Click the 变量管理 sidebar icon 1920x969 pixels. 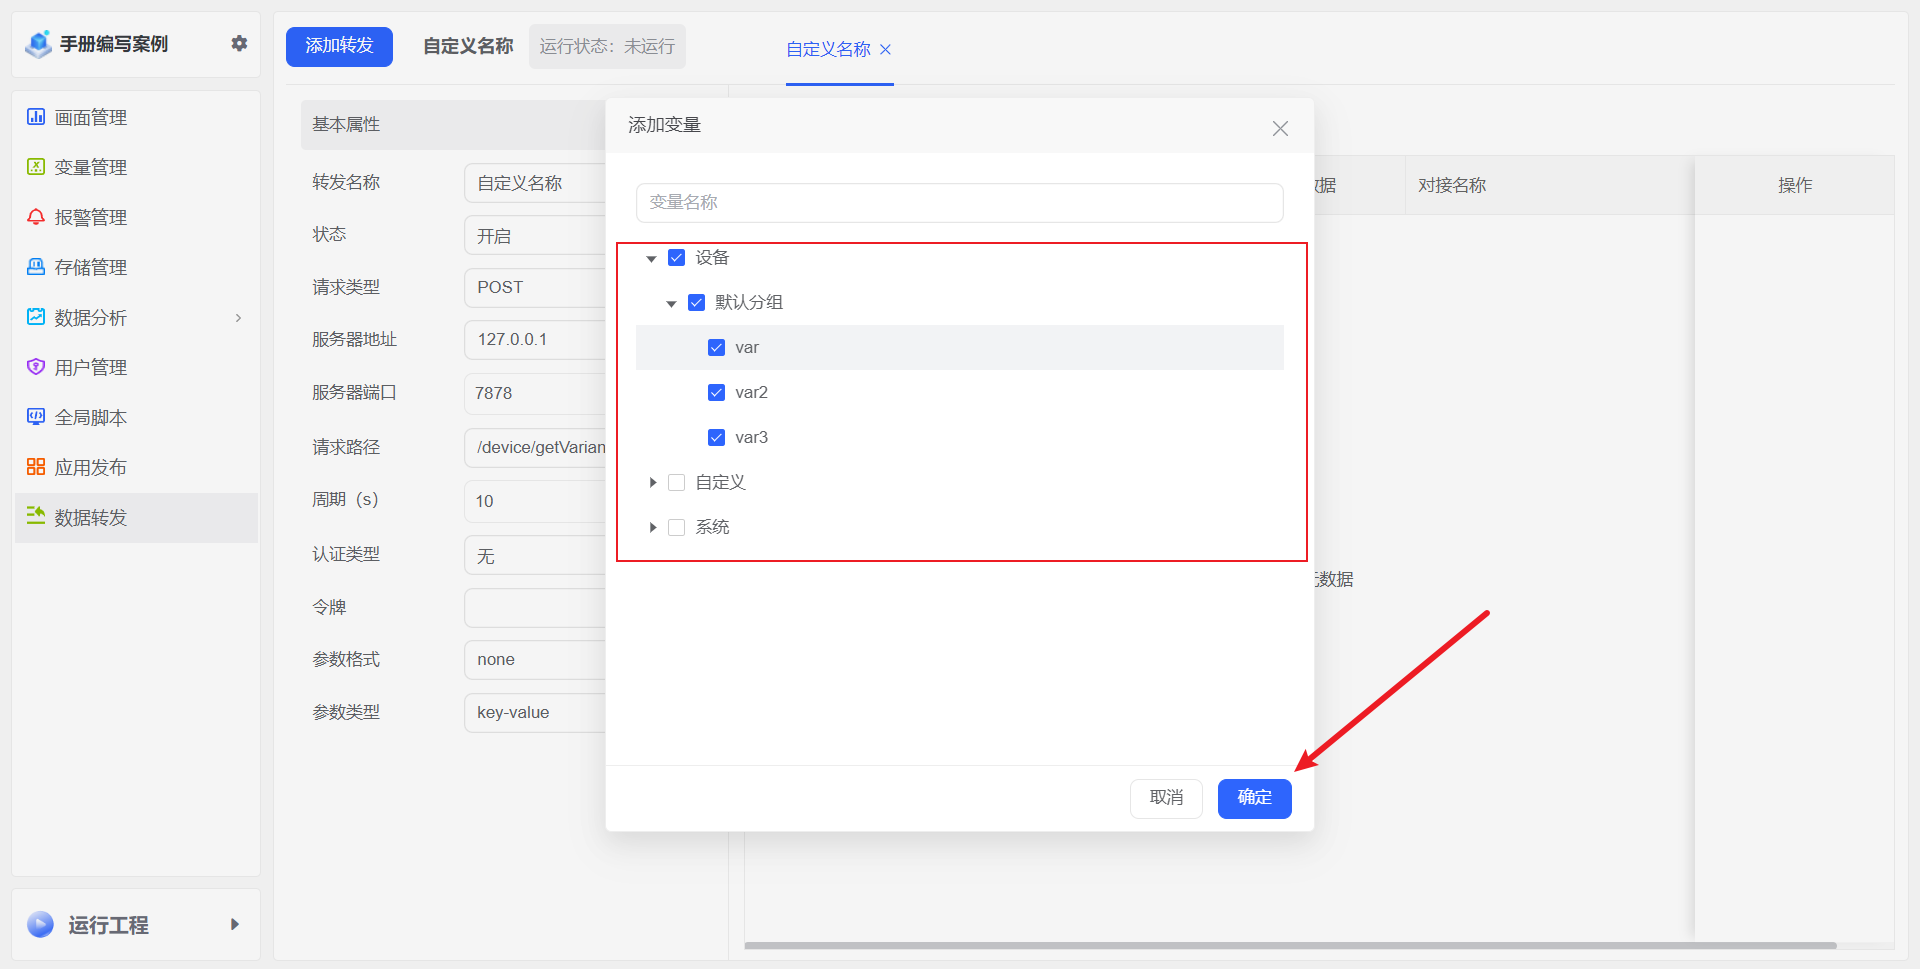36,167
